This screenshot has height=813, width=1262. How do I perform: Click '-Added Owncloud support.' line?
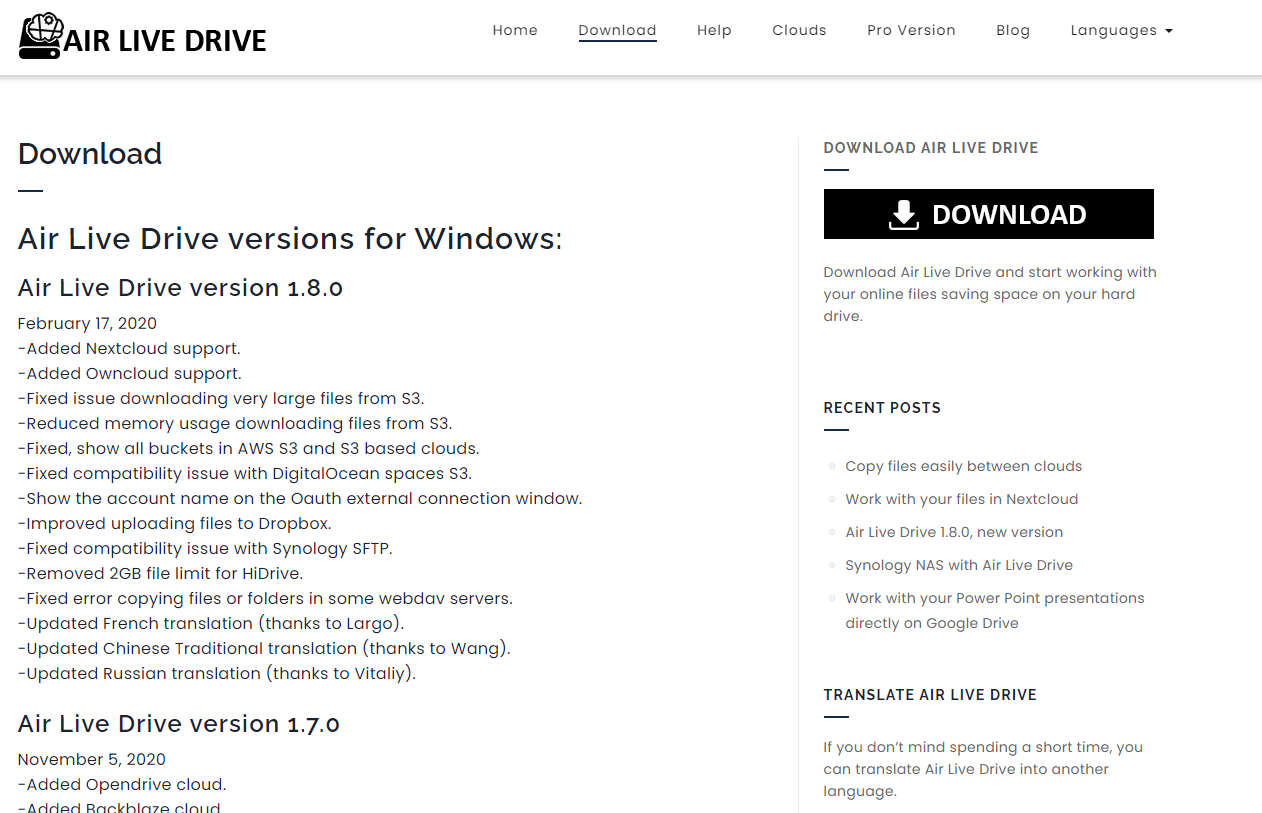point(130,373)
